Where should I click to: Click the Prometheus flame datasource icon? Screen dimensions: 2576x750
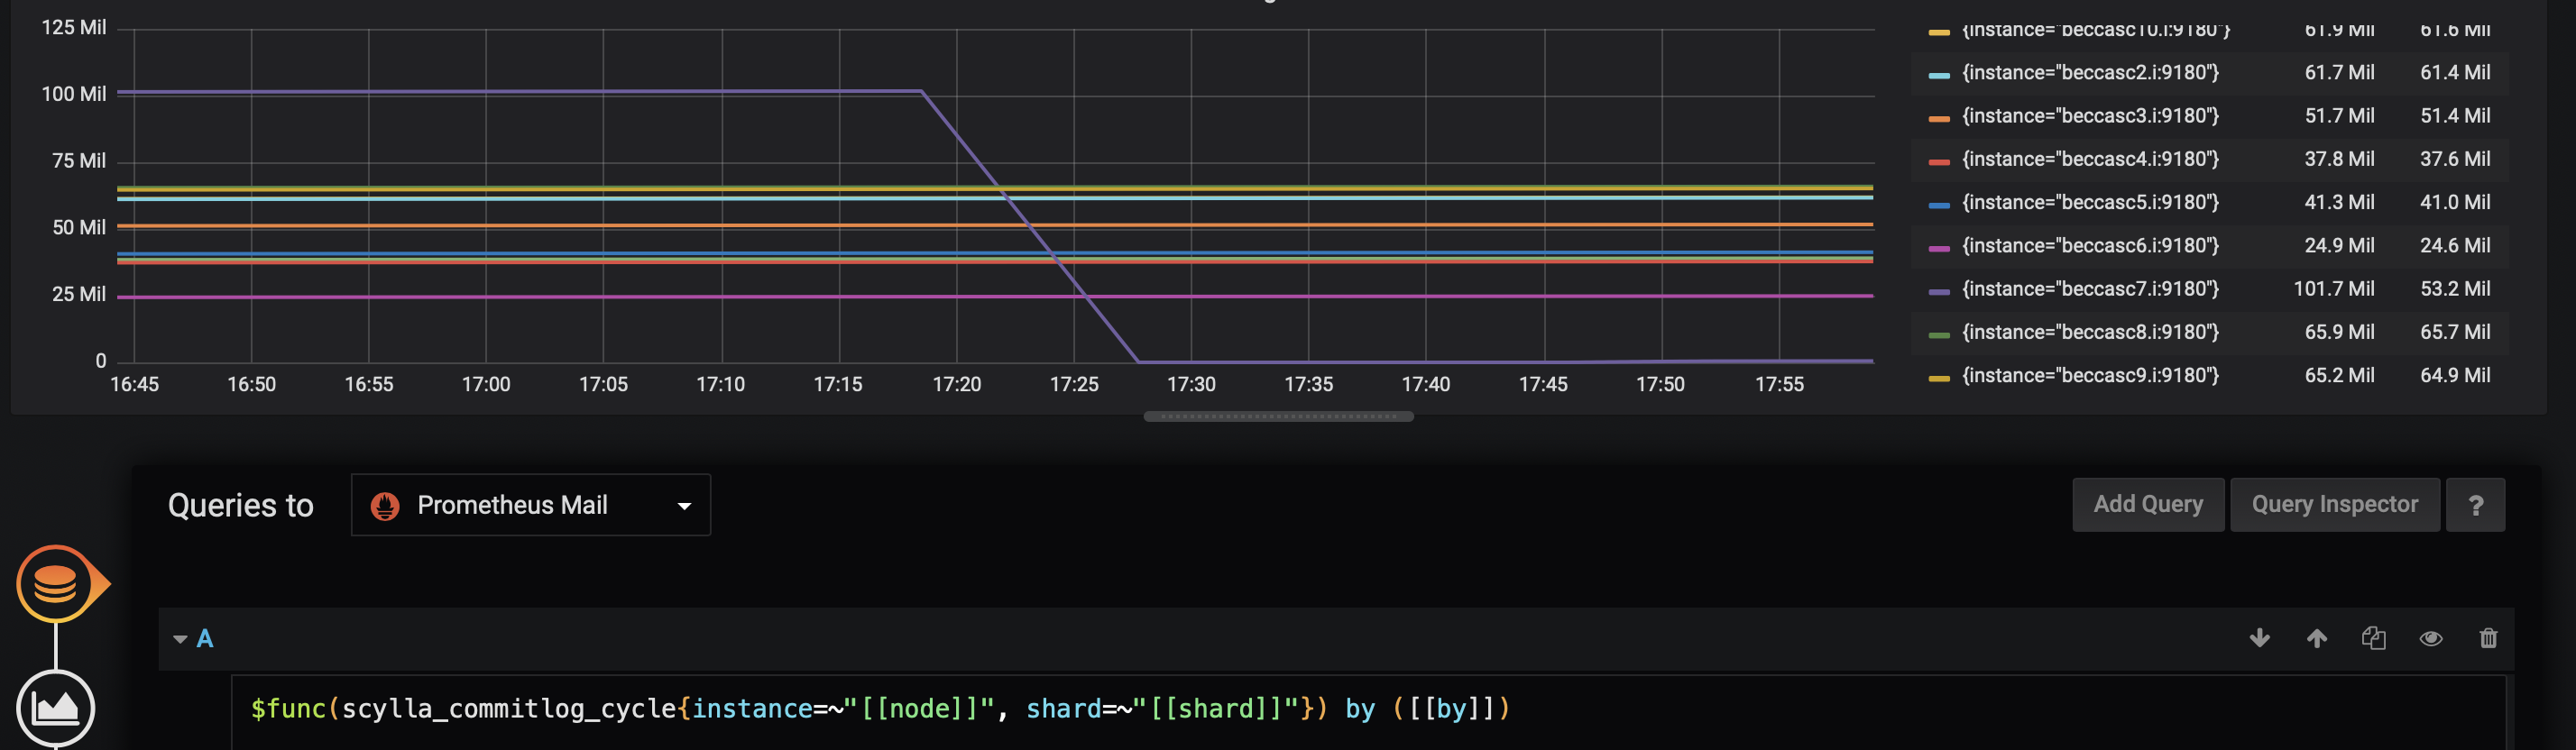(x=385, y=506)
